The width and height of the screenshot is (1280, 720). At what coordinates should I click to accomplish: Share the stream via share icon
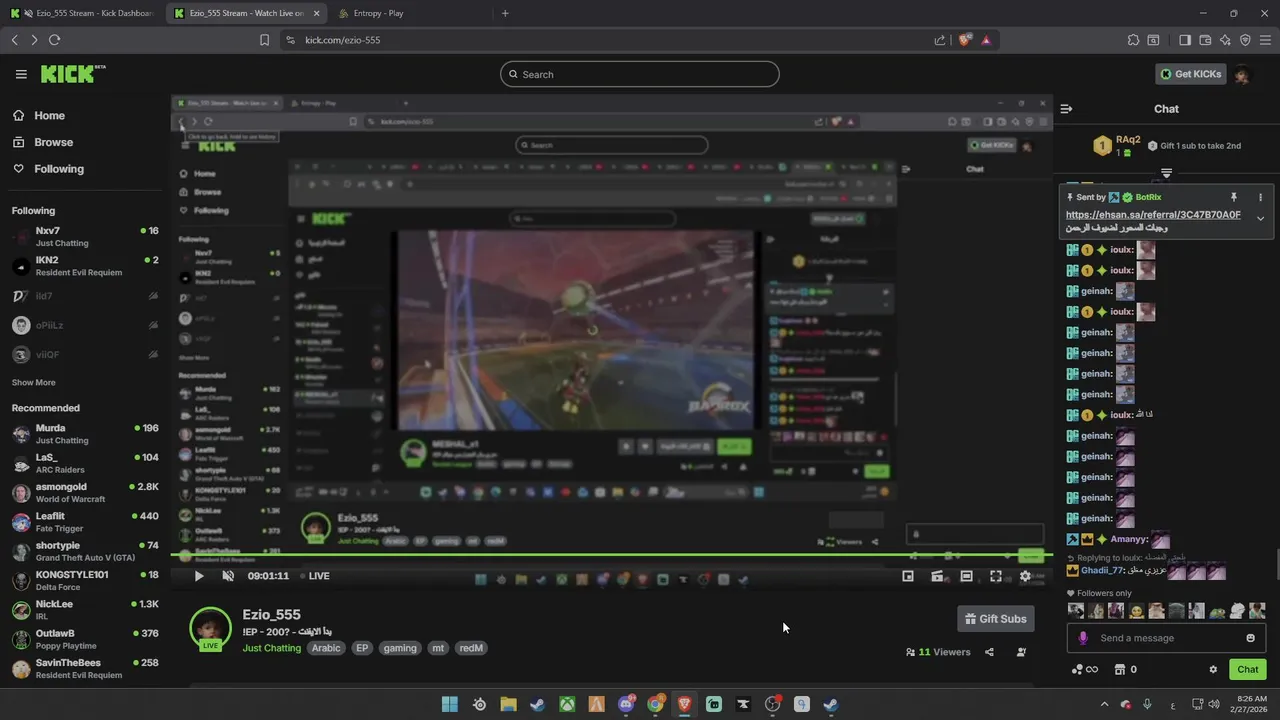point(989,652)
